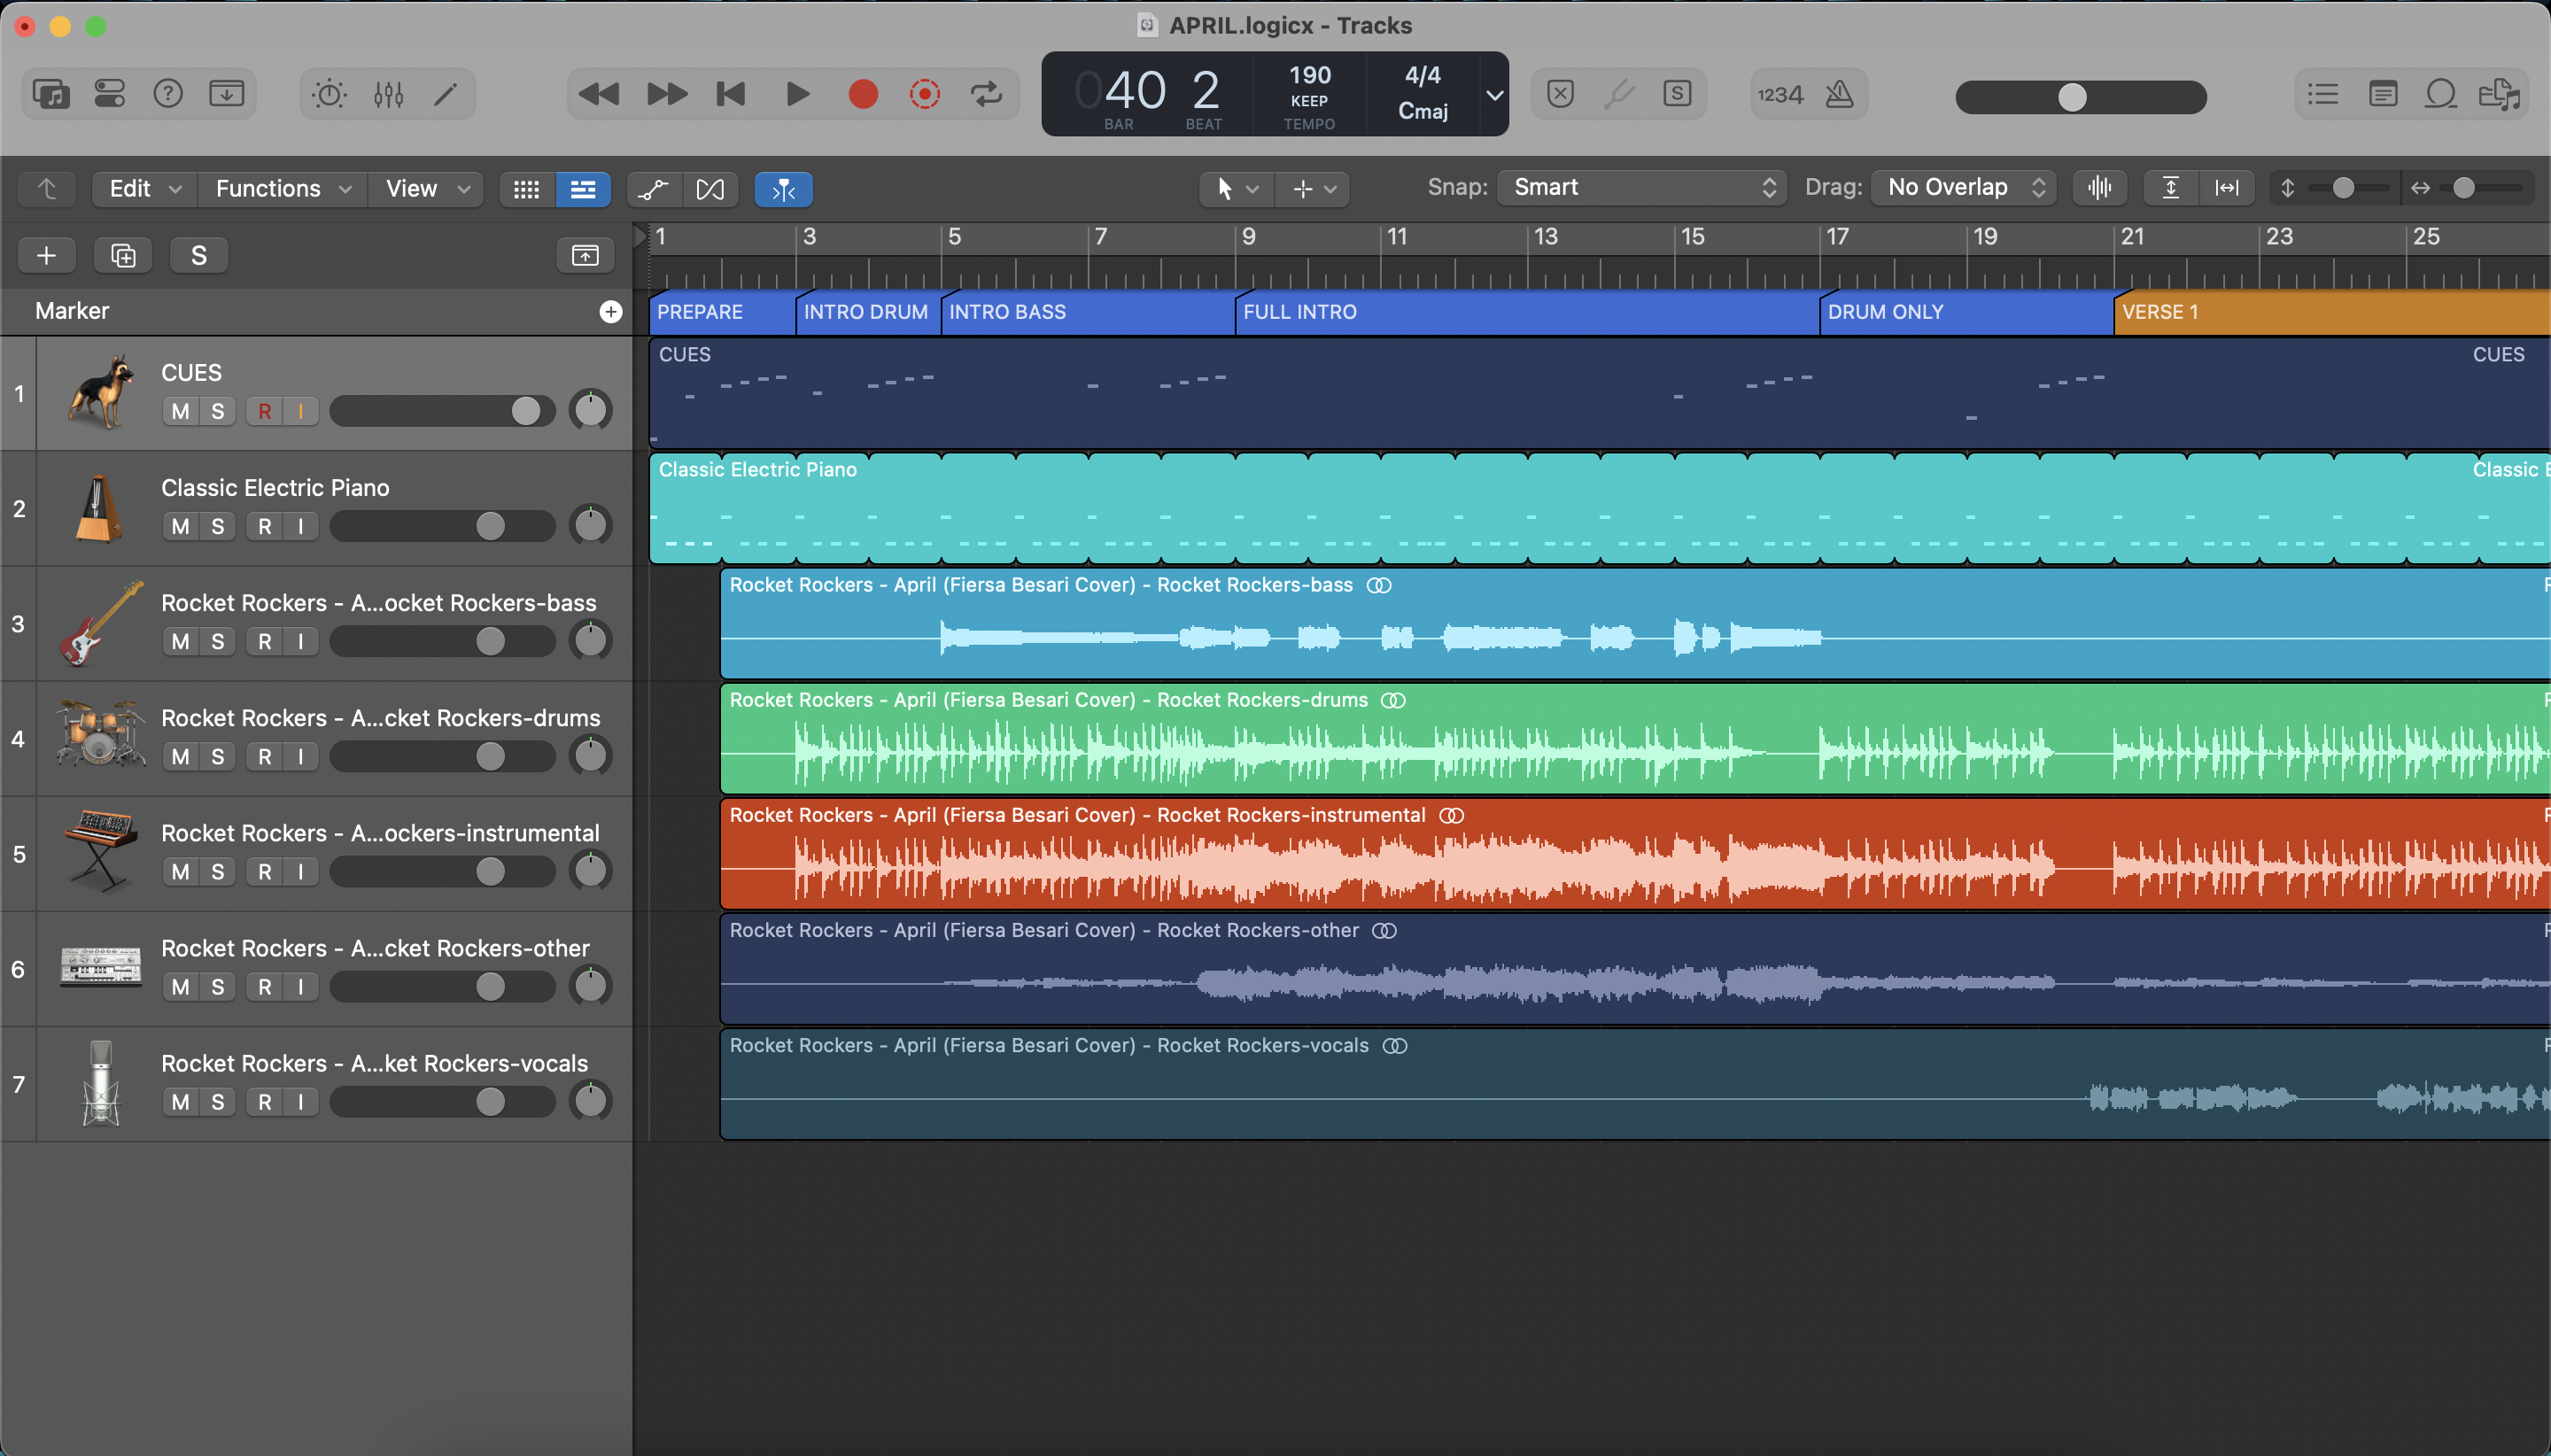Go to beginning of project
Viewport: 2551px width, 1456px height.
[731, 95]
